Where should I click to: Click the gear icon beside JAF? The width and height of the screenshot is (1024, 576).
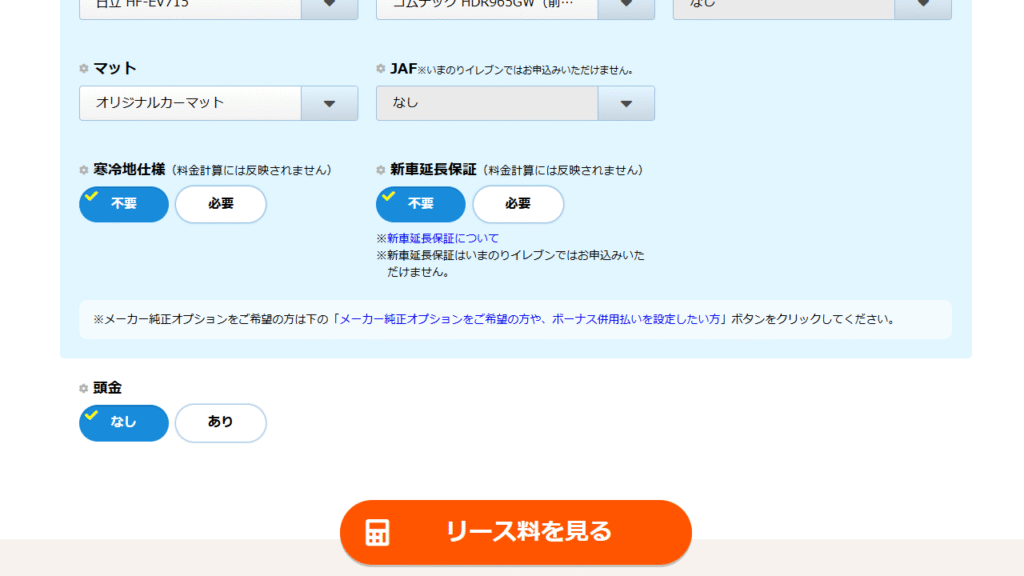pos(381,69)
